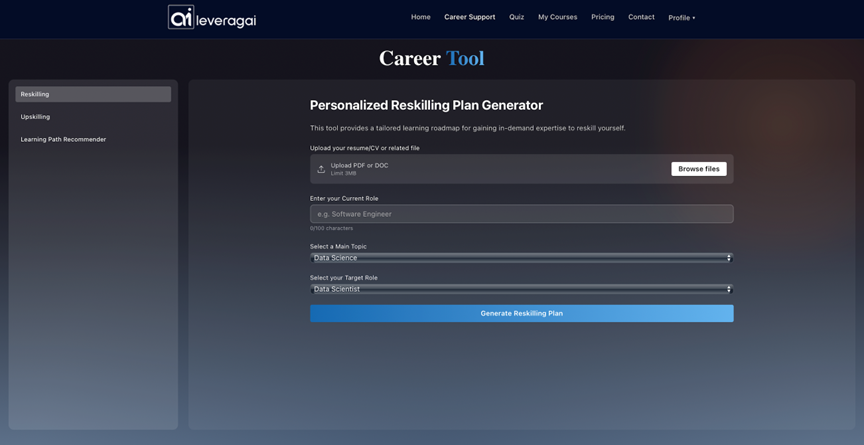The width and height of the screenshot is (864, 445).
Task: Open the Contact page
Action: point(641,17)
